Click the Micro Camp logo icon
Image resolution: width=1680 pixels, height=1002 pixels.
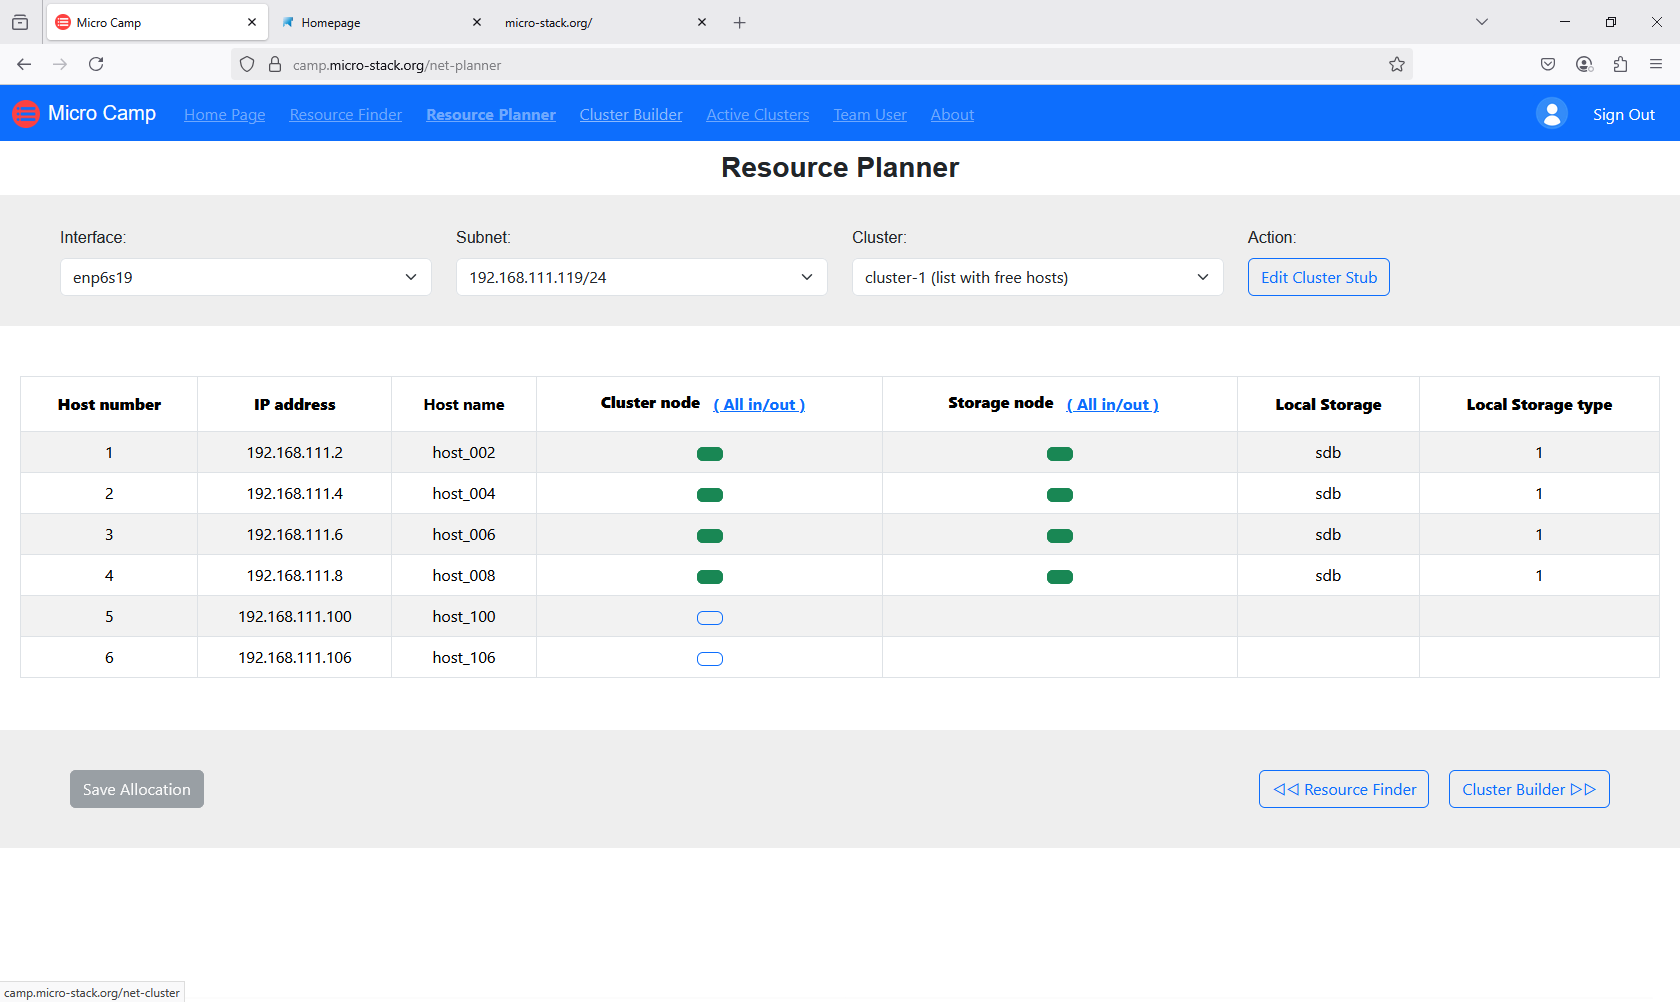coord(26,114)
